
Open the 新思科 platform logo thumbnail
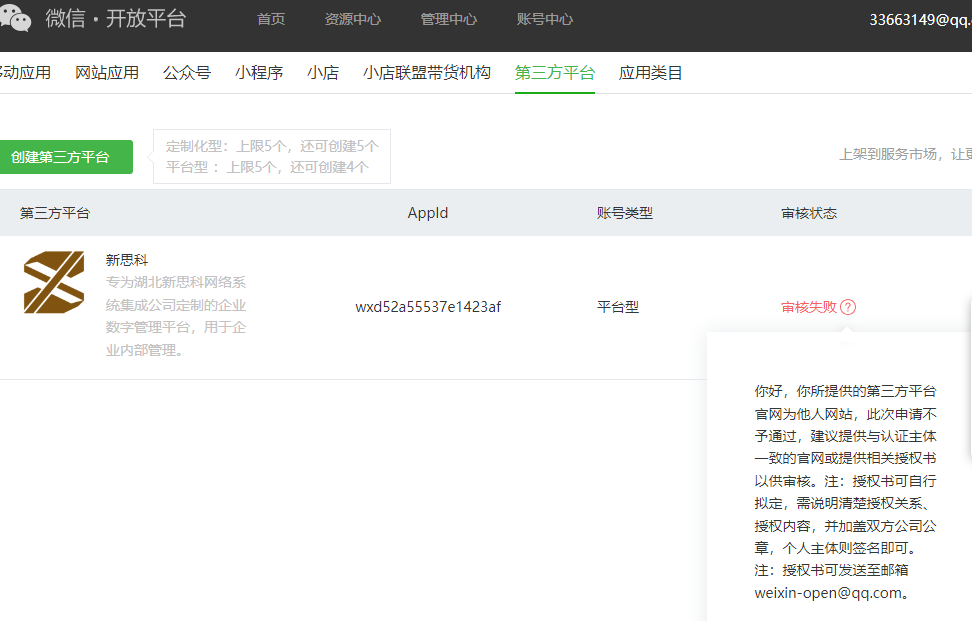54,282
